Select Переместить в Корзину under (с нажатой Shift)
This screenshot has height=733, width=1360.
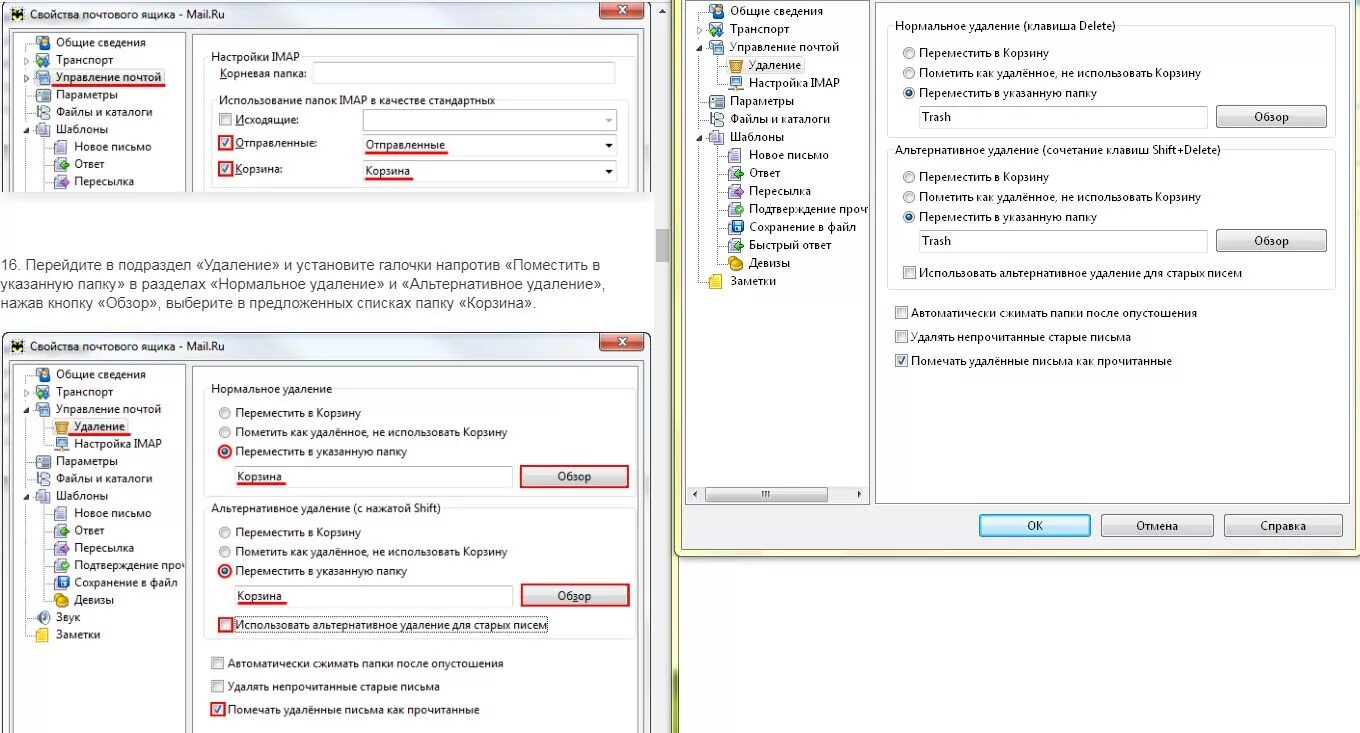click(225, 533)
